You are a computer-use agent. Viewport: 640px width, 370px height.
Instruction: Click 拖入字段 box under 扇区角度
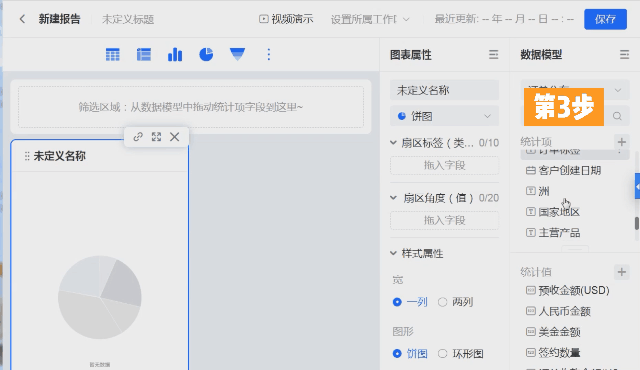444,220
